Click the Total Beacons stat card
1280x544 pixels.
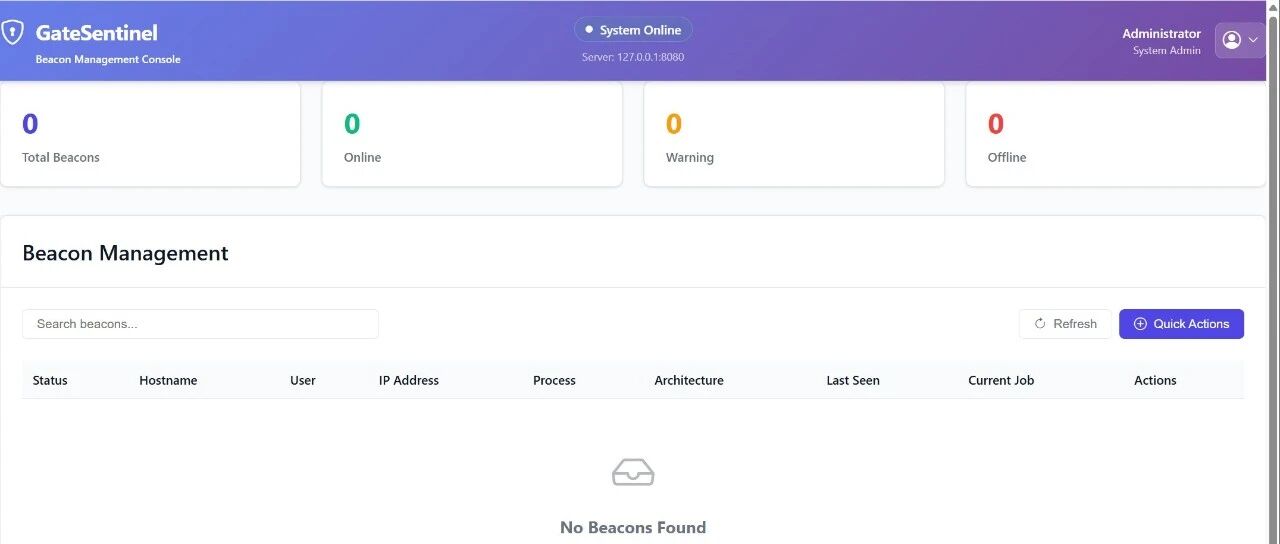[150, 134]
